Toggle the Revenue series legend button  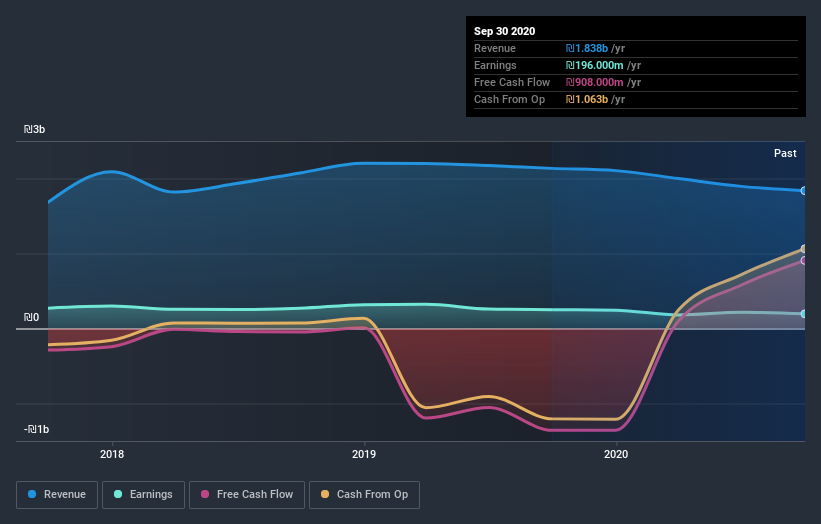tap(57, 495)
